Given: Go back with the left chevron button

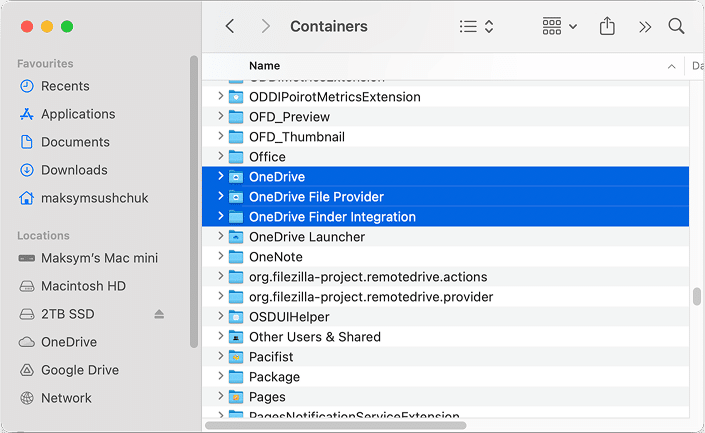Looking at the screenshot, I should pos(230,26).
